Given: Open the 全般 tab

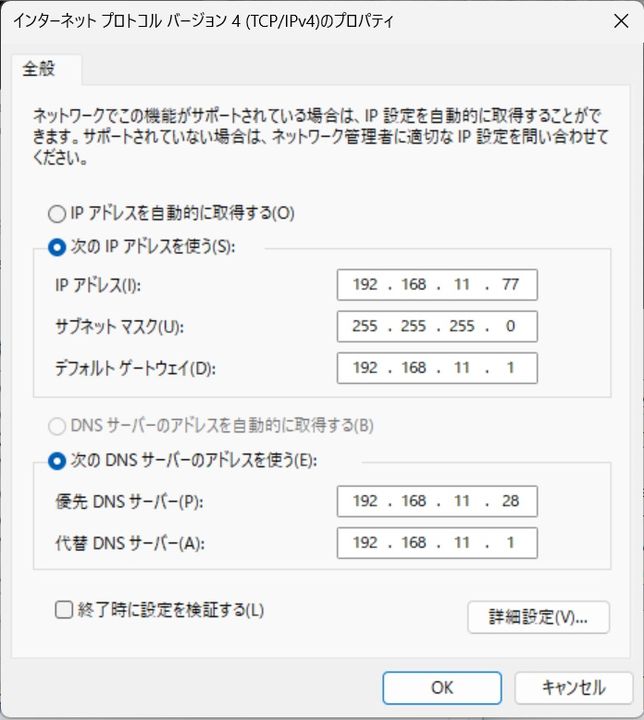Looking at the screenshot, I should point(39,69).
